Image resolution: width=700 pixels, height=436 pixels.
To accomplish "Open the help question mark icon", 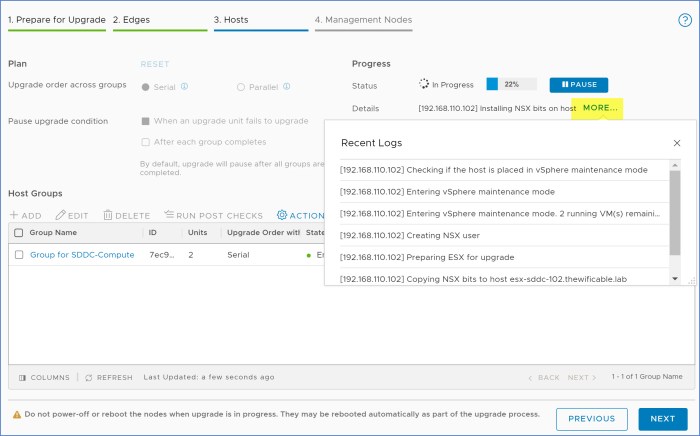I will point(685,20).
